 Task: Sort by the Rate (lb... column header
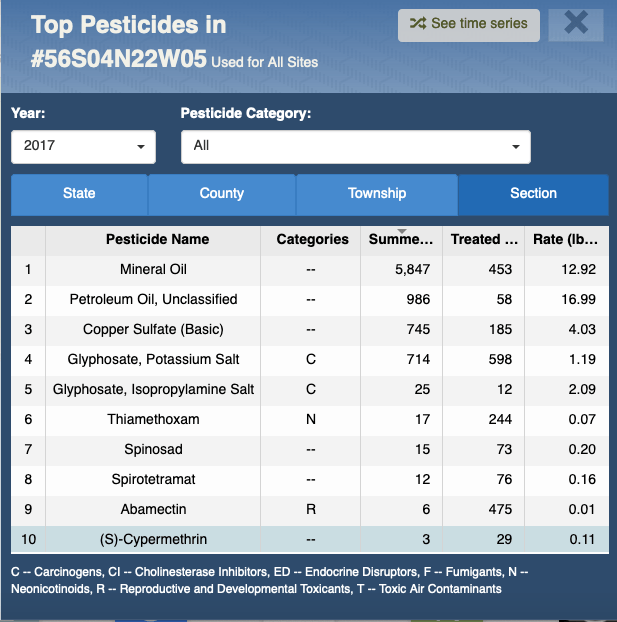click(x=566, y=240)
